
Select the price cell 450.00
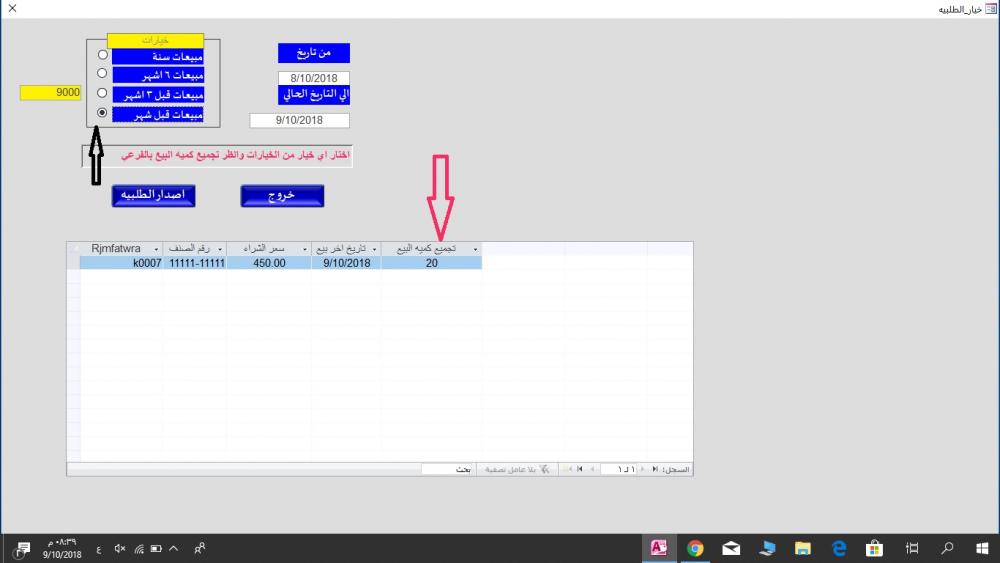[269, 263]
